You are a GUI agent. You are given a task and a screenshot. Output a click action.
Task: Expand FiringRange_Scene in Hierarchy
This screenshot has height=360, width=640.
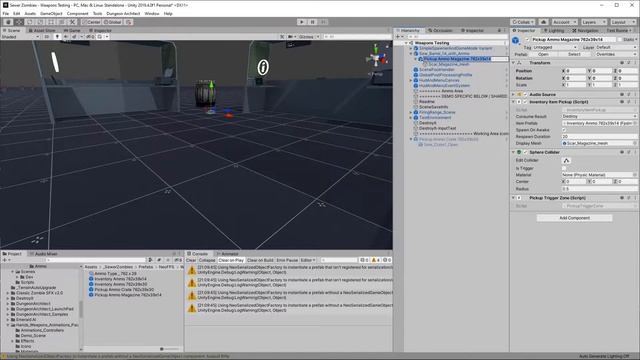click(411, 112)
